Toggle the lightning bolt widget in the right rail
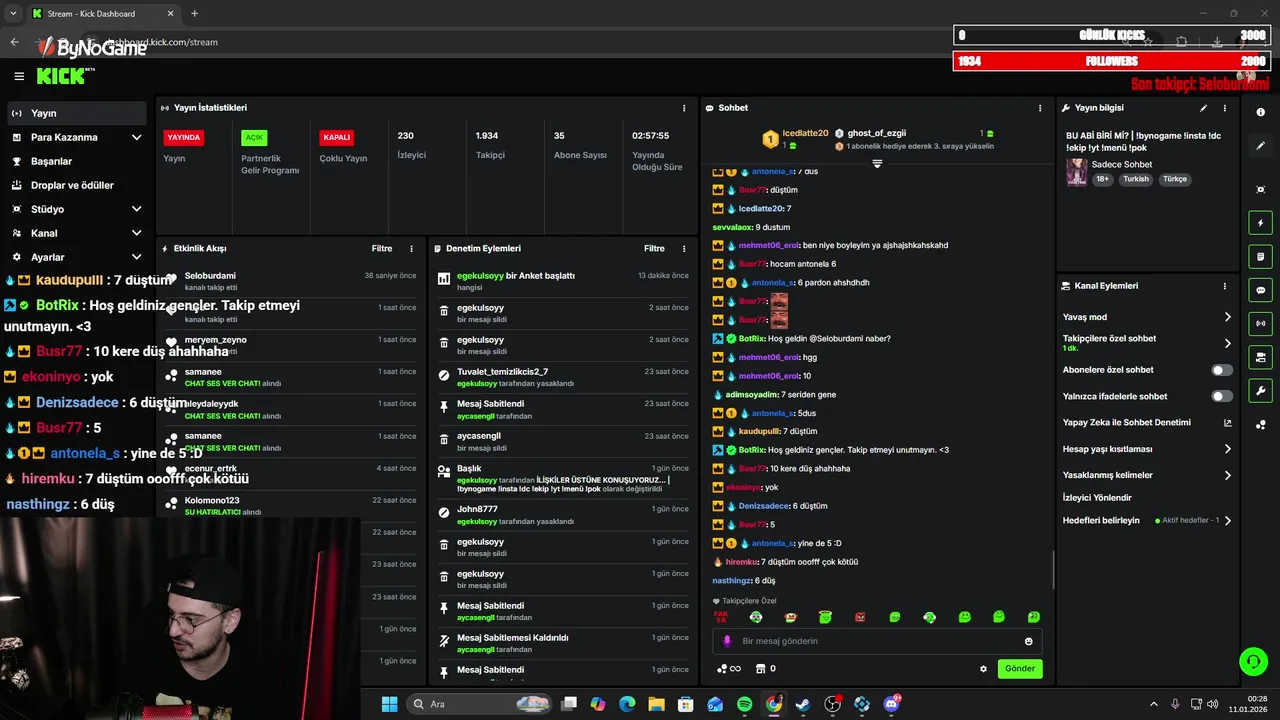 (1261, 223)
